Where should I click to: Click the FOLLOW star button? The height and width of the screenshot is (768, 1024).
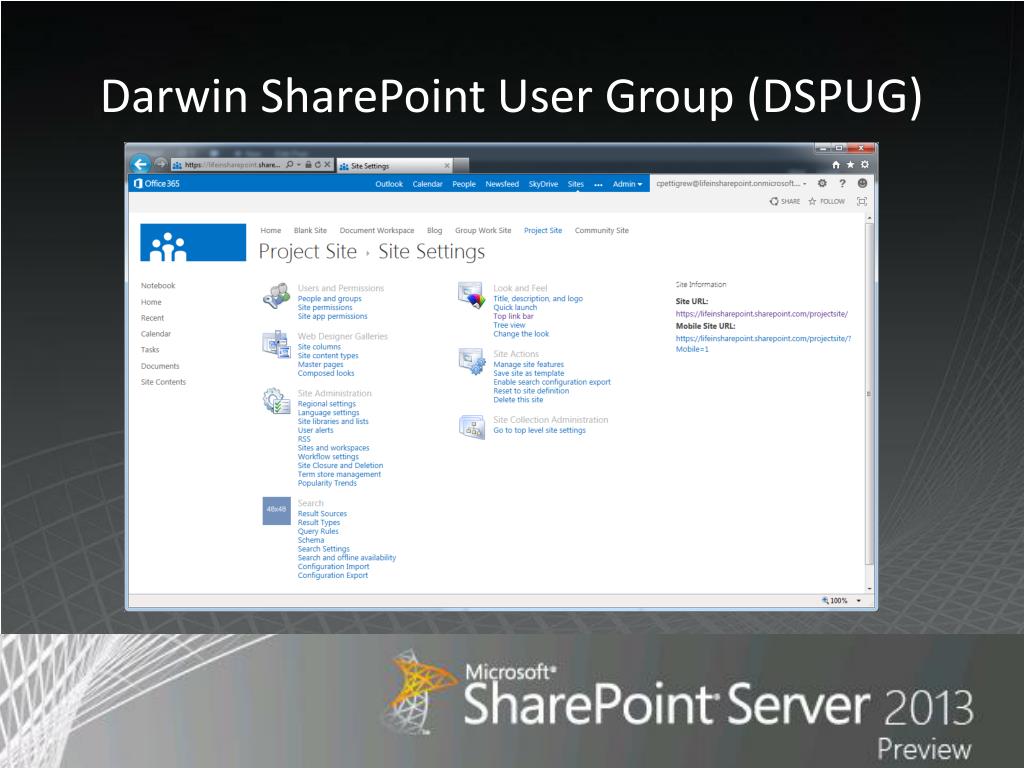827,201
